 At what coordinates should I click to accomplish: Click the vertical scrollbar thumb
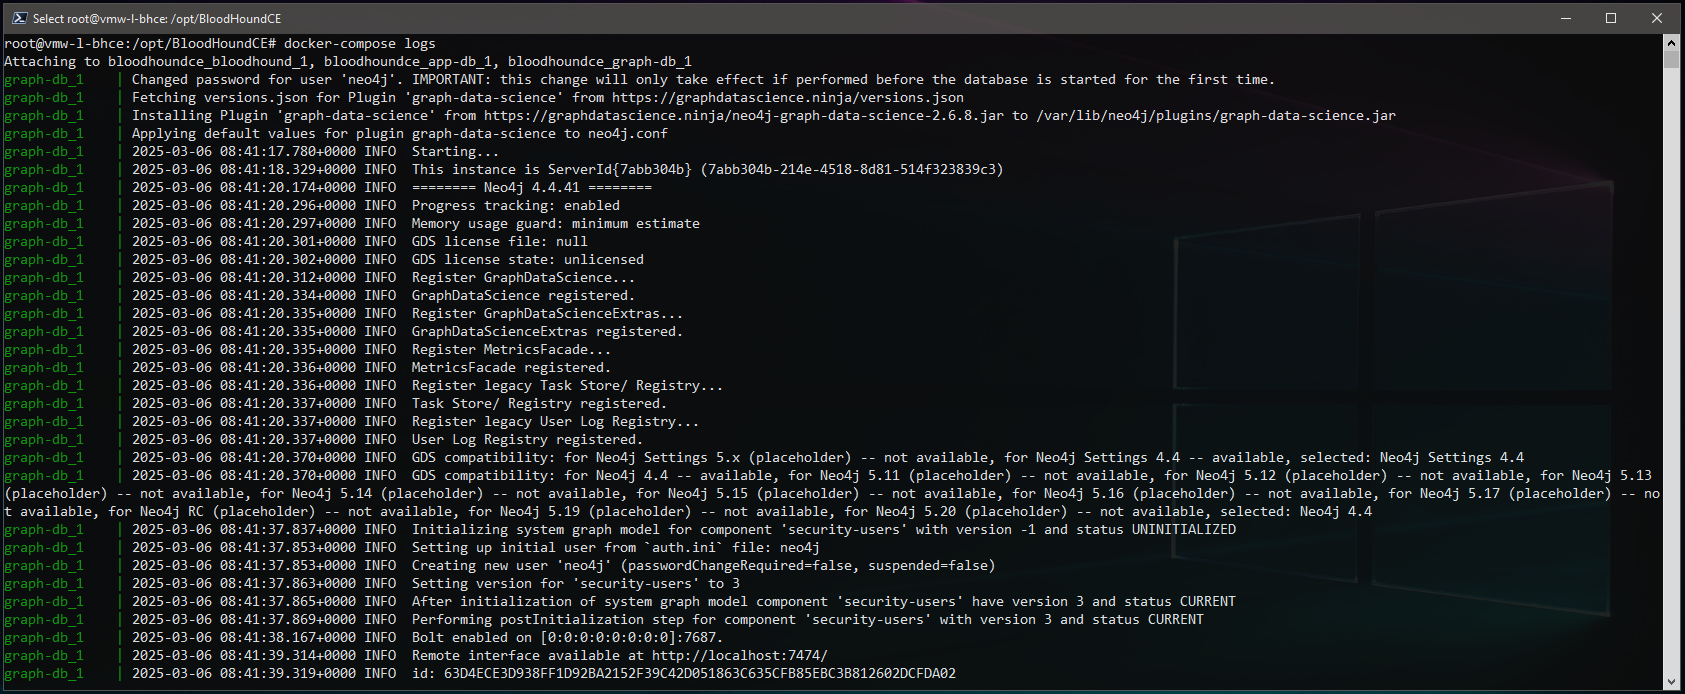click(1672, 60)
